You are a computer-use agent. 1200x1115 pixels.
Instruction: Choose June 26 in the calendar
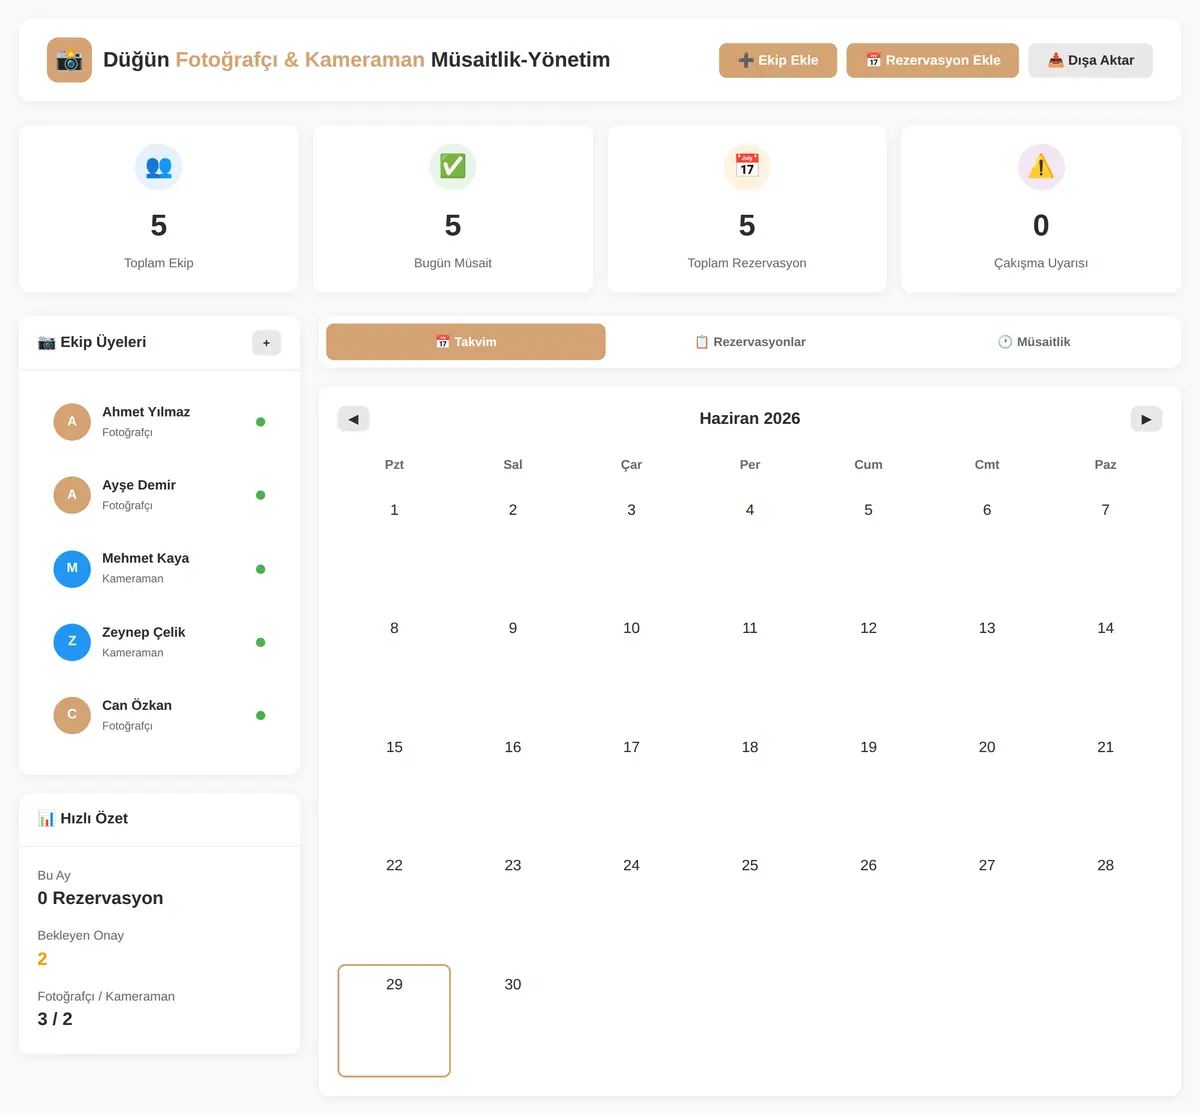(868, 901)
